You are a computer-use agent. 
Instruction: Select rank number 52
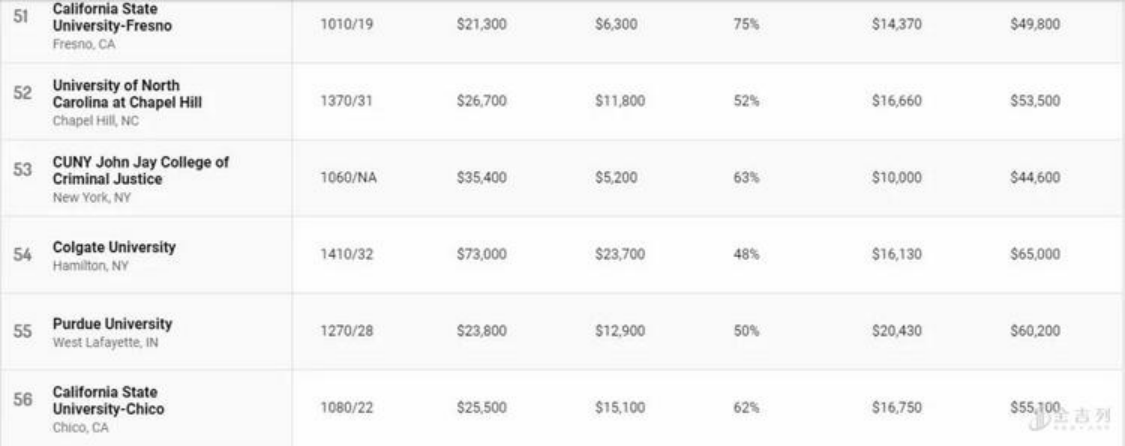(x=22, y=93)
